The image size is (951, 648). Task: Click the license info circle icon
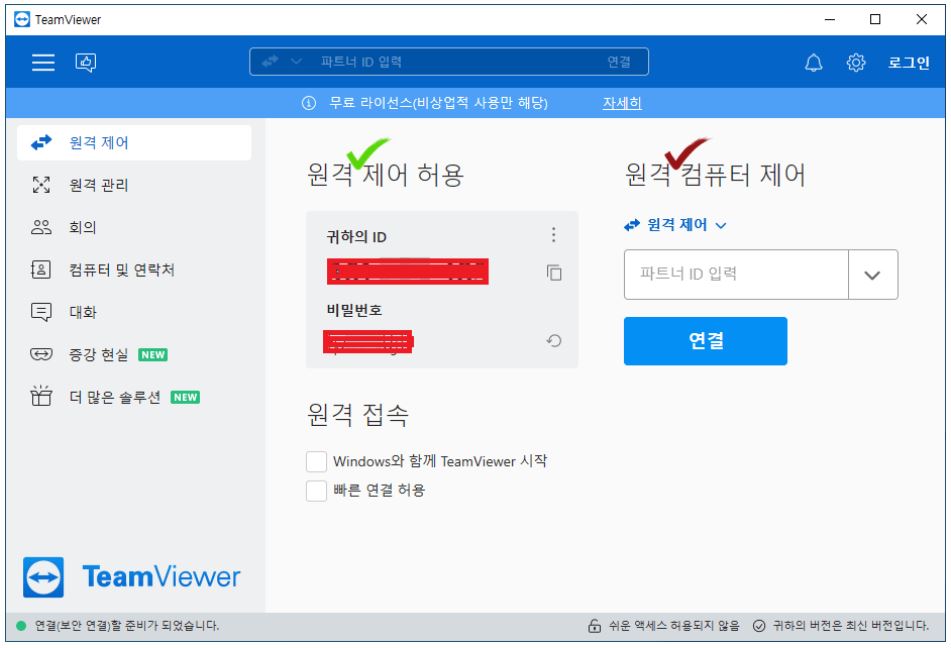pos(309,103)
